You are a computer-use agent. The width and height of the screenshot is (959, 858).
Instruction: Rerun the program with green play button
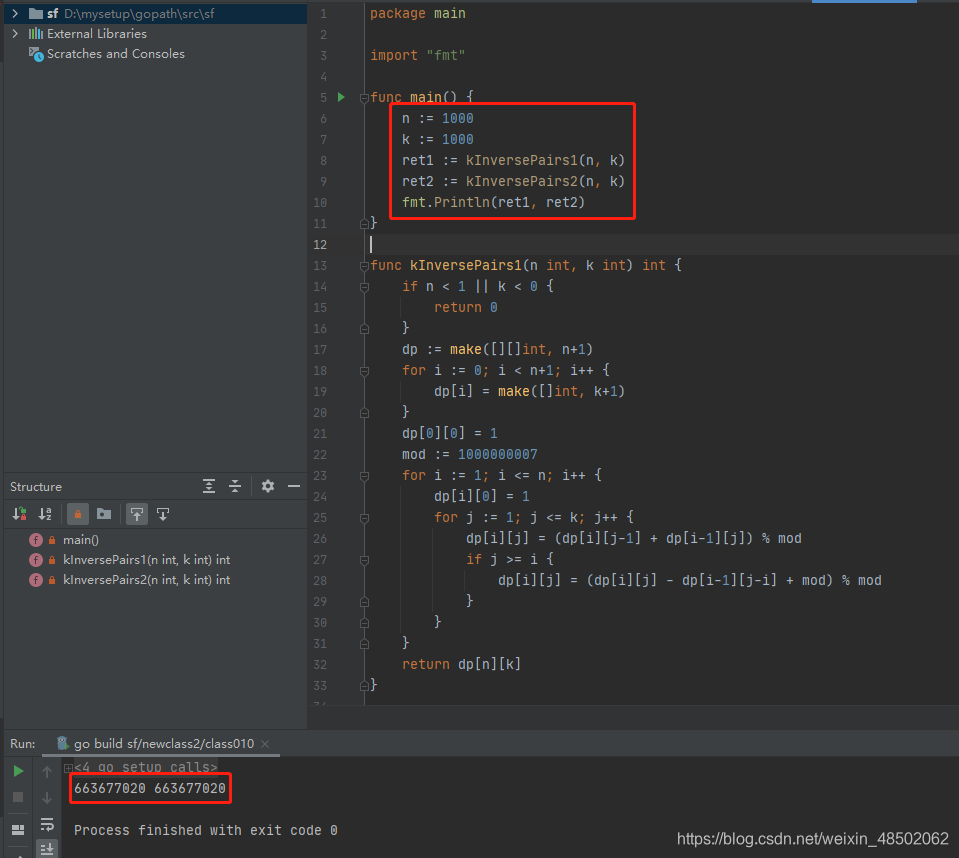tap(18, 771)
